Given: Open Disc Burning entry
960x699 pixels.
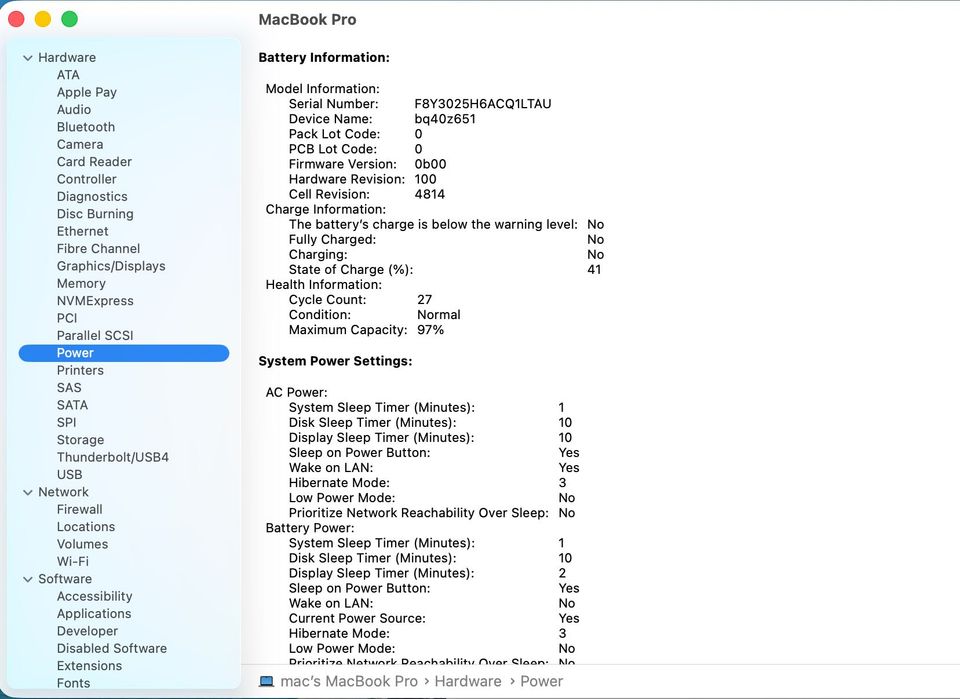Looking at the screenshot, I should pyautogui.click(x=95, y=214).
